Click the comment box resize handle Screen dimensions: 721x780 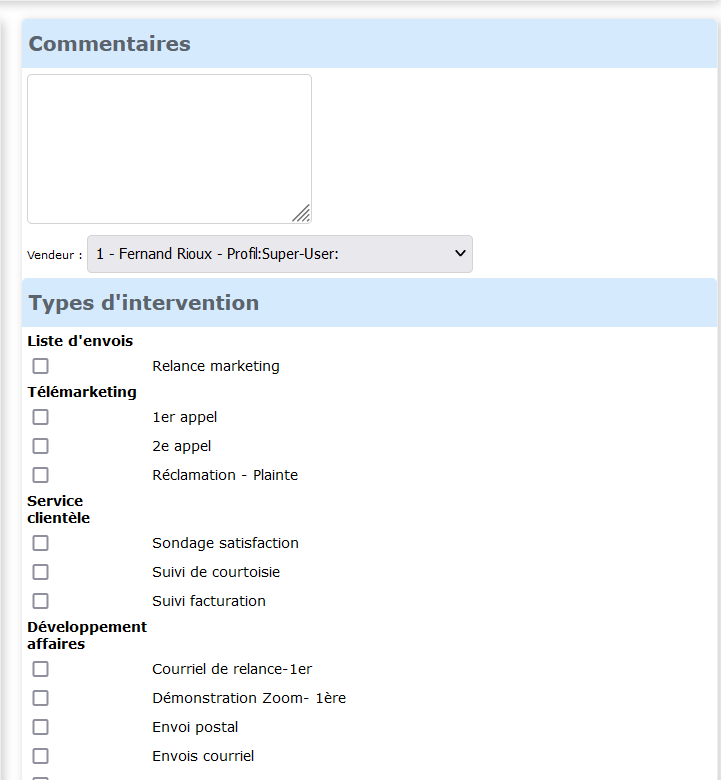click(x=301, y=213)
